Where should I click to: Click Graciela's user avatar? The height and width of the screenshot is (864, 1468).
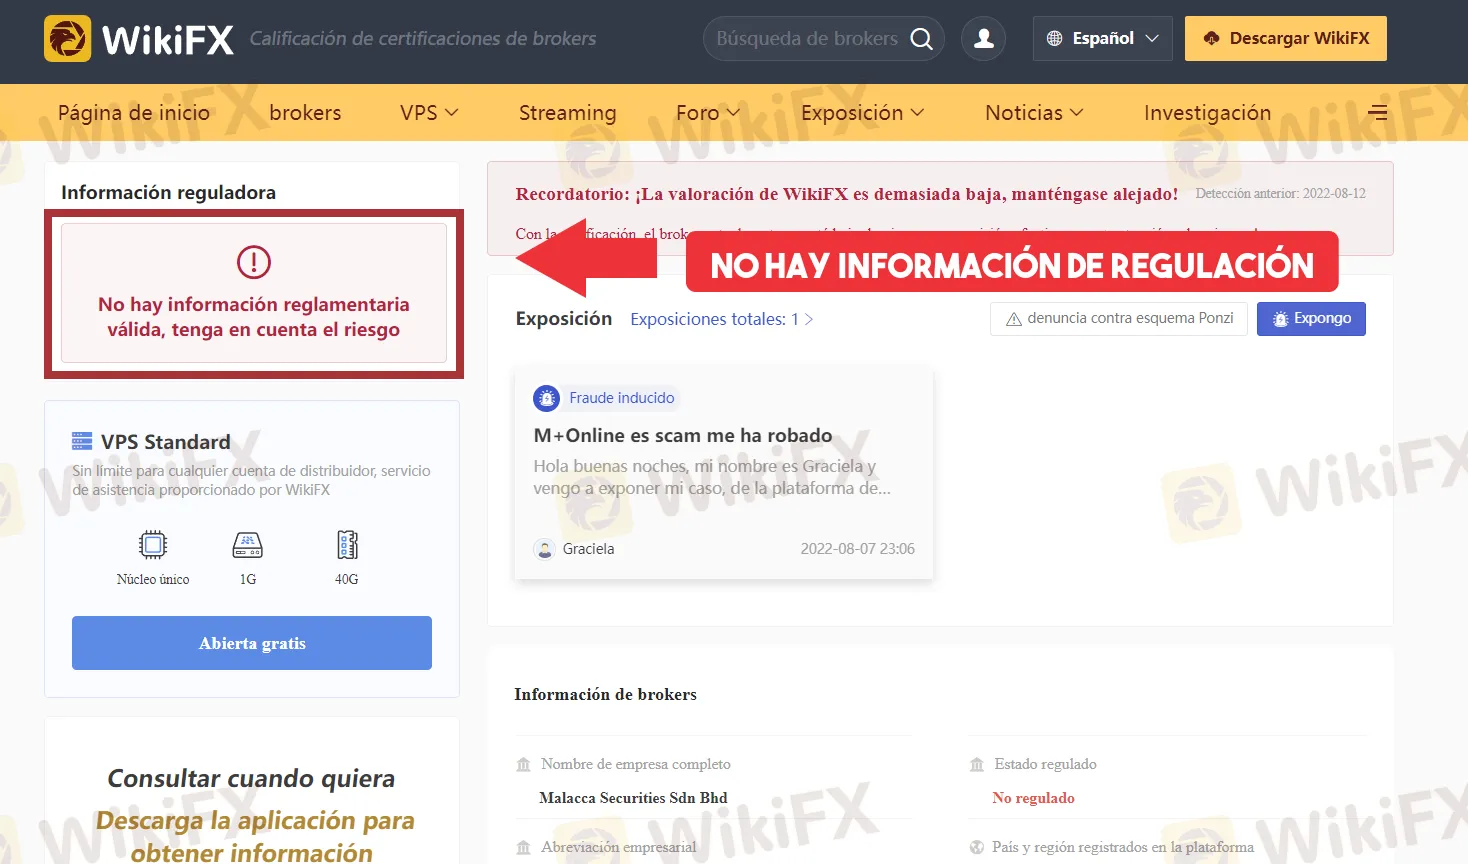click(545, 549)
